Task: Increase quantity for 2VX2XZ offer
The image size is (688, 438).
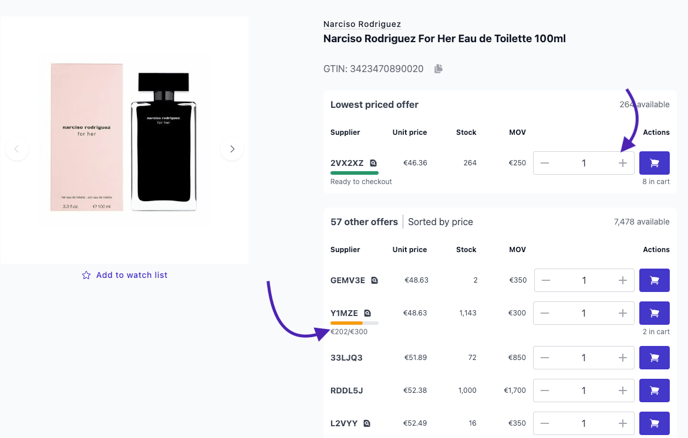Action: [x=623, y=163]
